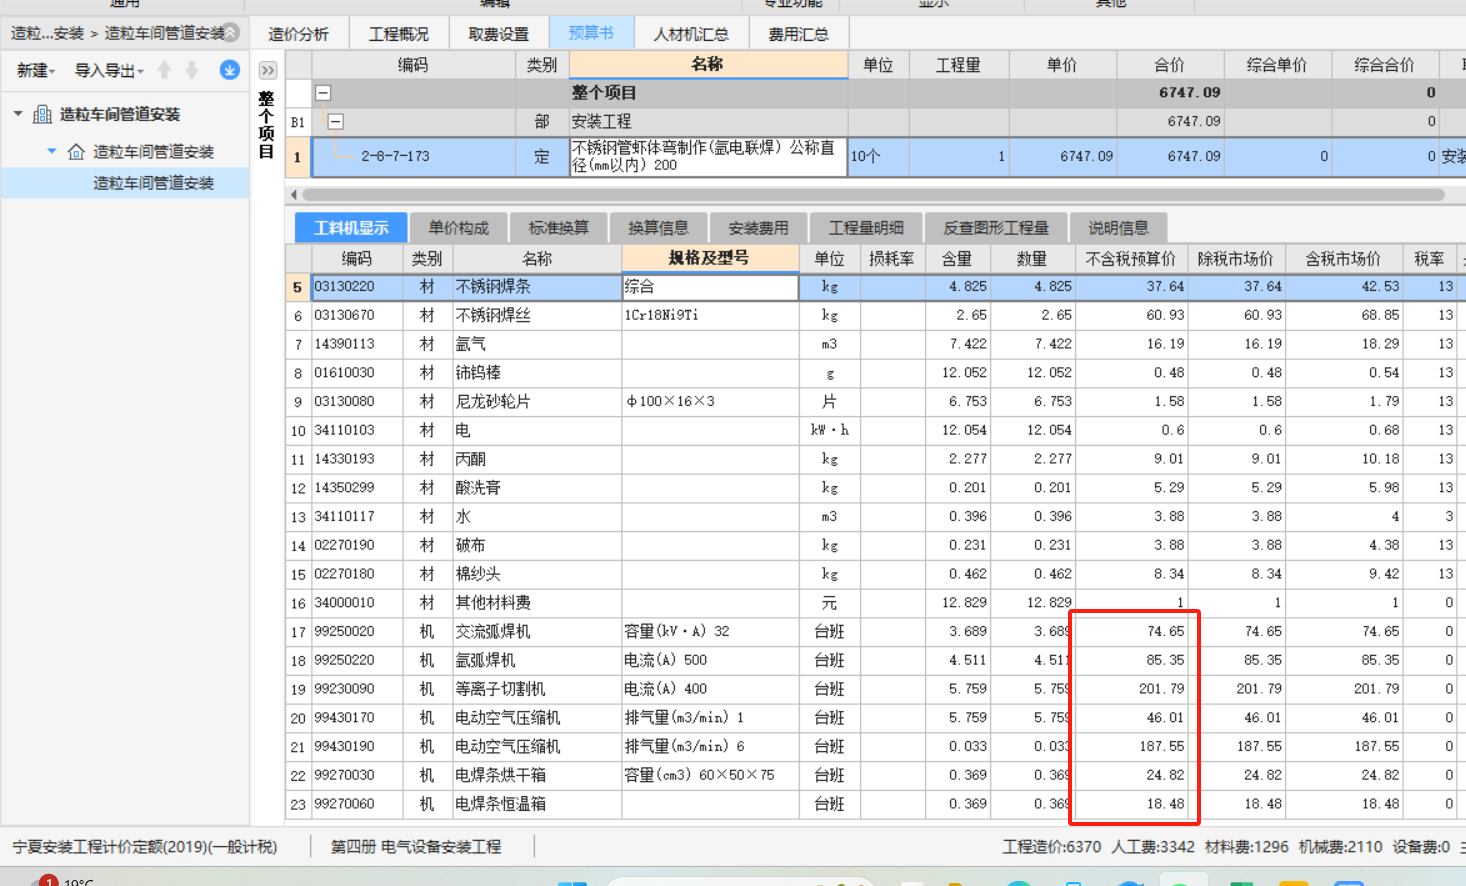This screenshot has height=886, width=1466.
Task: Click quota name cell 不锈钢管虾体弯制作
Action: click(708, 157)
